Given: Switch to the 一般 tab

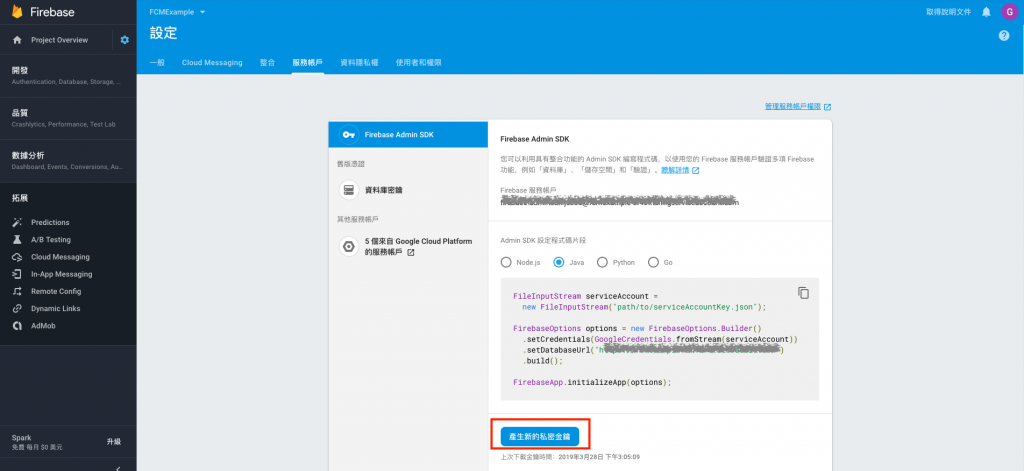Looking at the screenshot, I should (x=157, y=63).
